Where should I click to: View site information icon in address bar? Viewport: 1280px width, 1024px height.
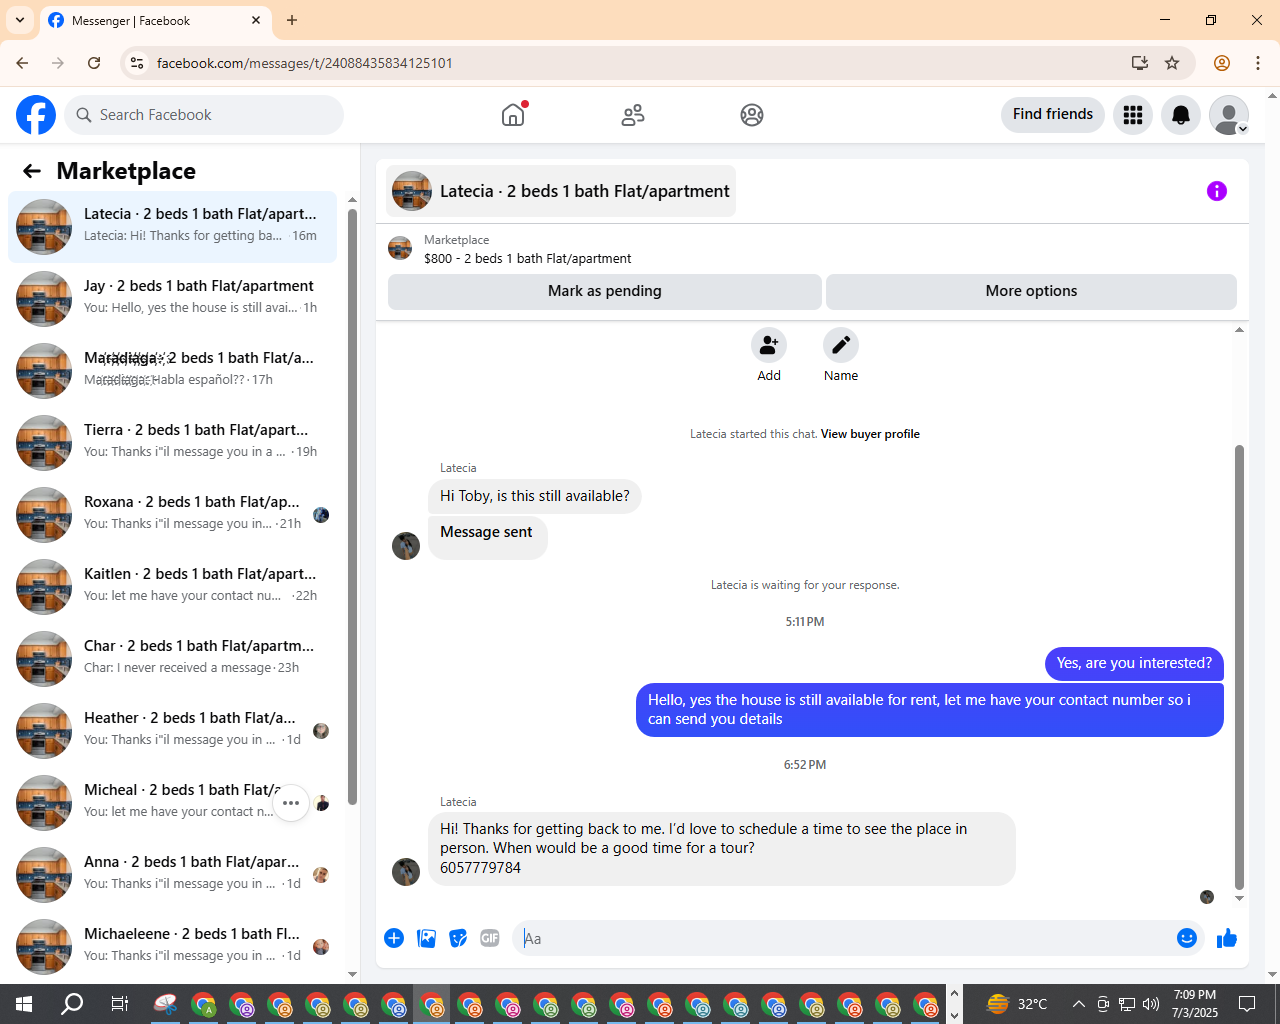[x=137, y=63]
